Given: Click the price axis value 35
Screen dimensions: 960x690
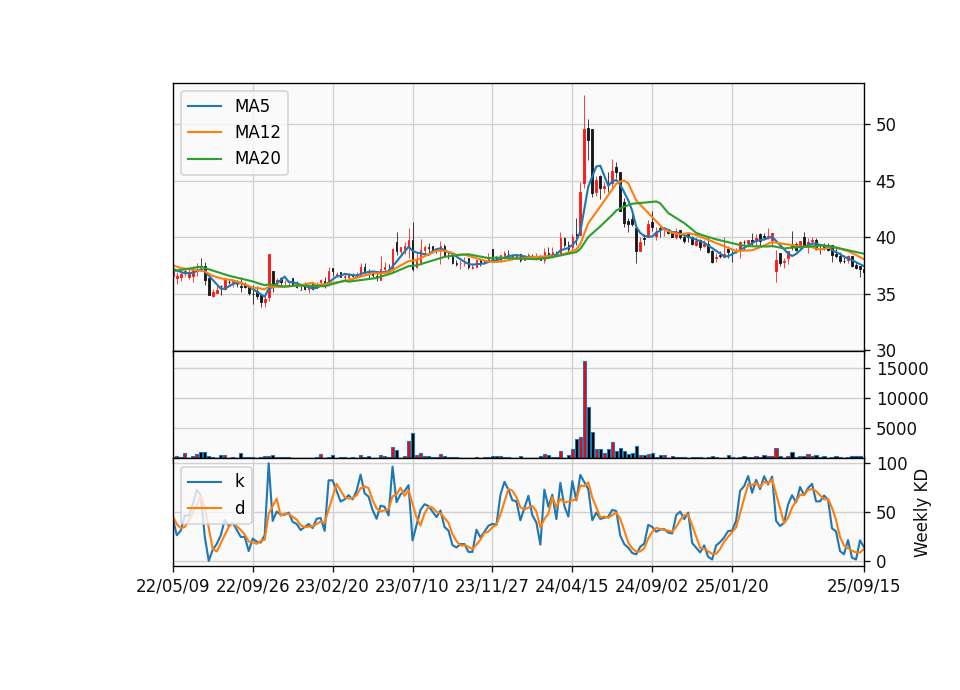Looking at the screenshot, I should (886, 294).
